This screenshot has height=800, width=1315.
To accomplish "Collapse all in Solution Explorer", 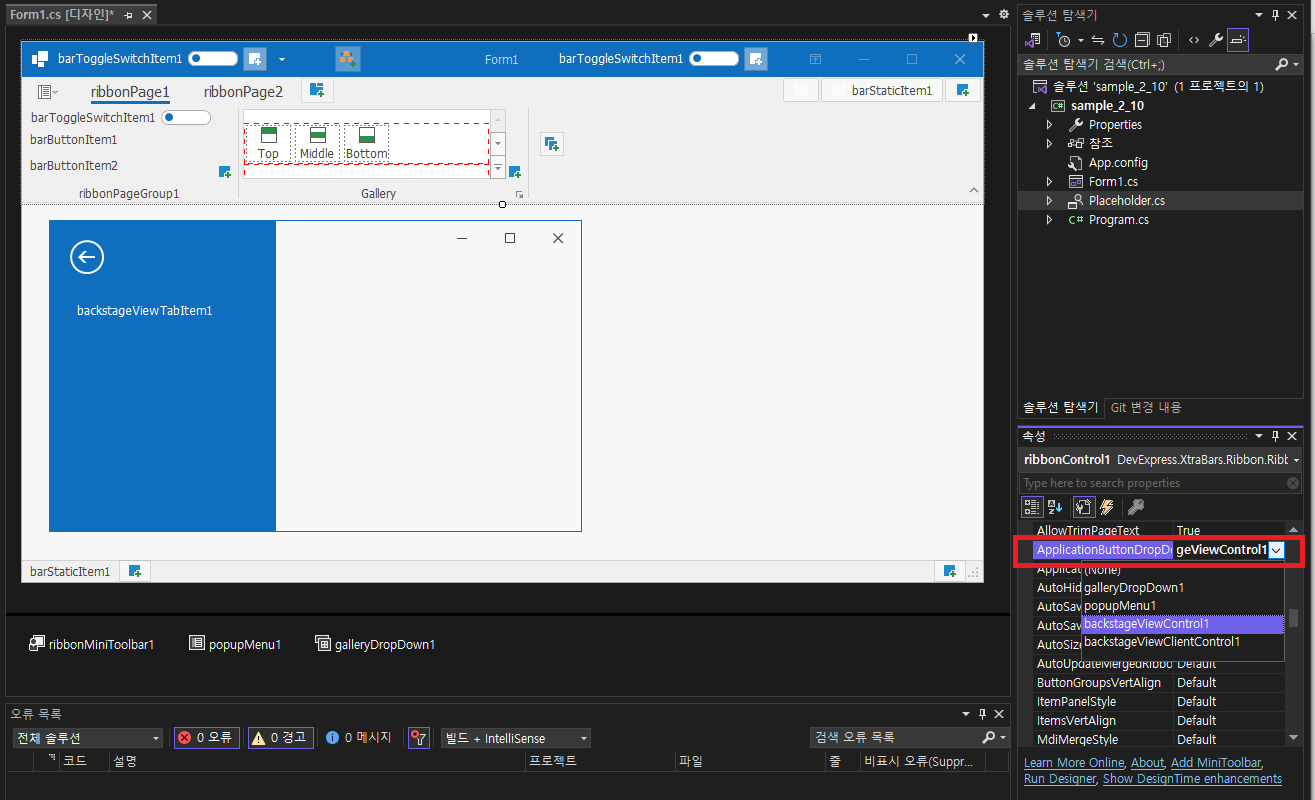I will [1142, 40].
